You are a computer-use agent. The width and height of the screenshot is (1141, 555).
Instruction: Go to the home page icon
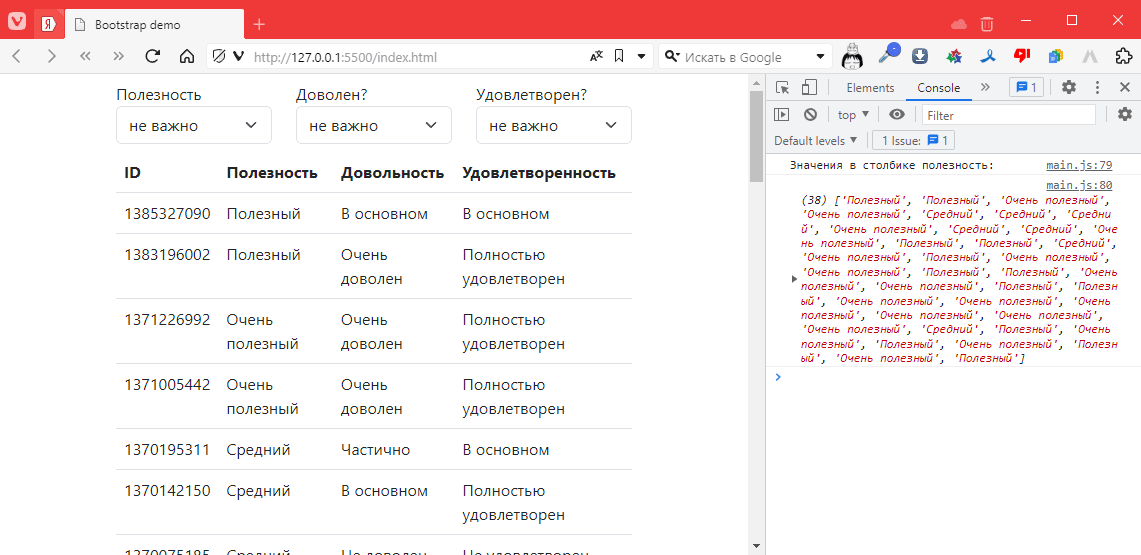(186, 57)
